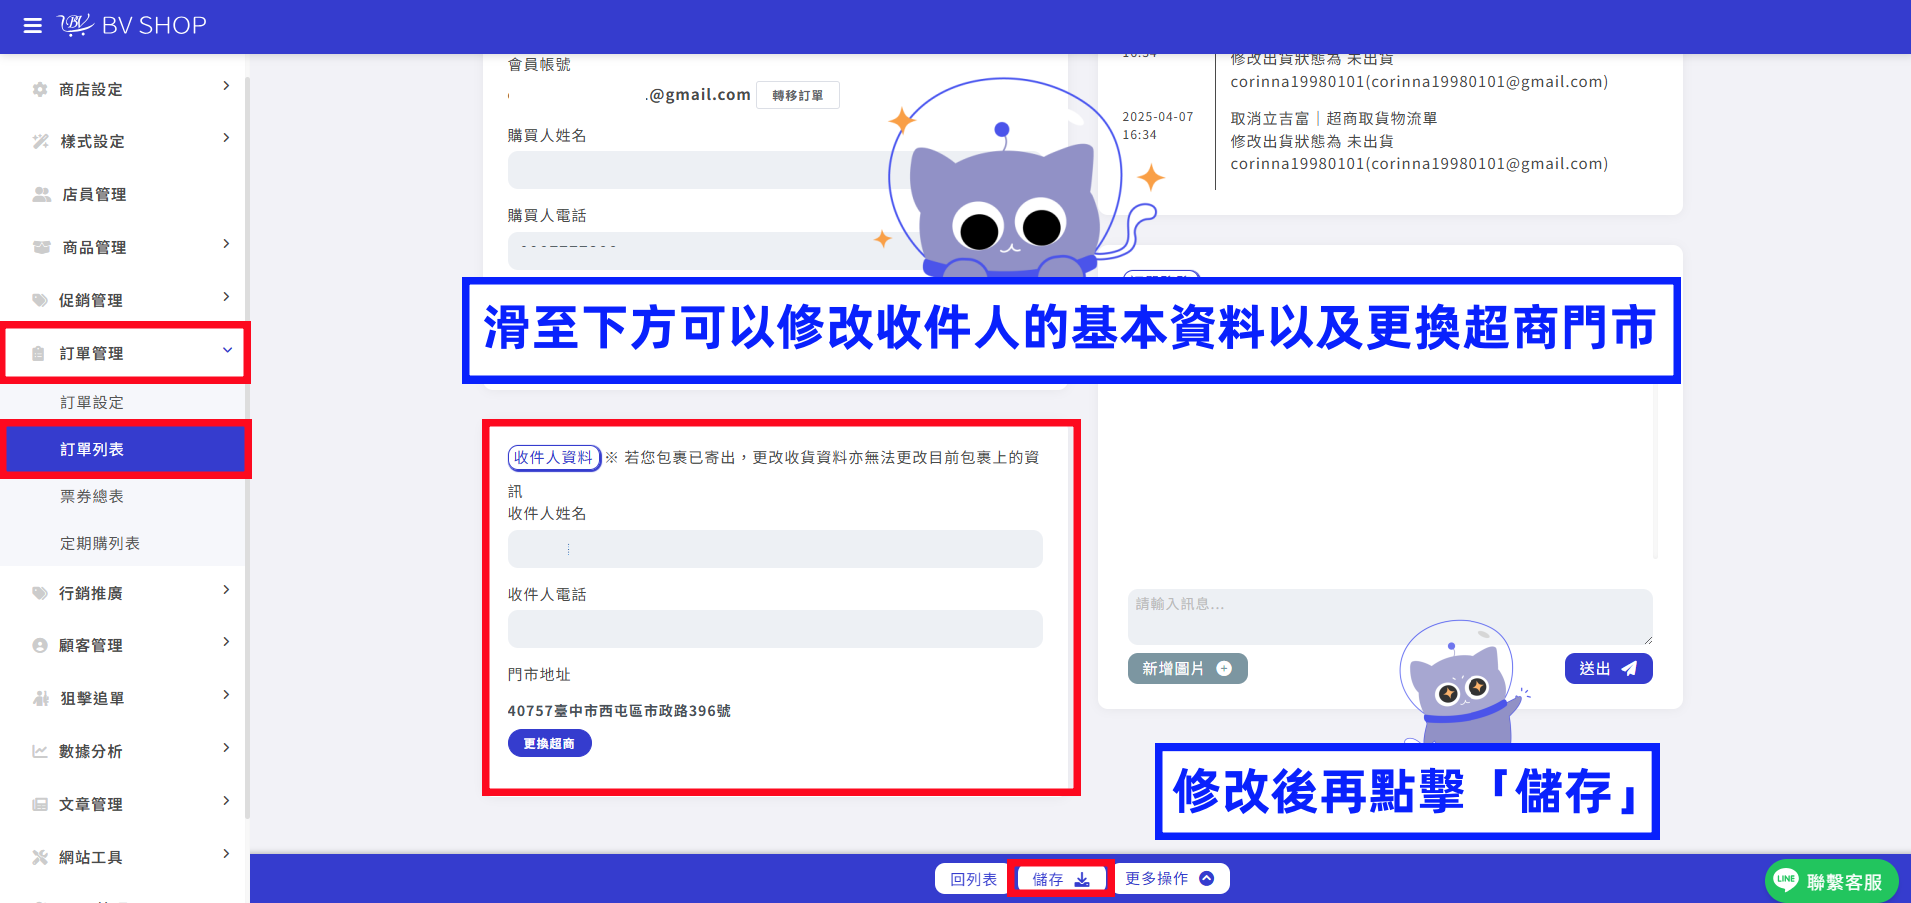1911x903 pixels.
Task: Click the 網站工具 tools icon
Action: (40, 857)
